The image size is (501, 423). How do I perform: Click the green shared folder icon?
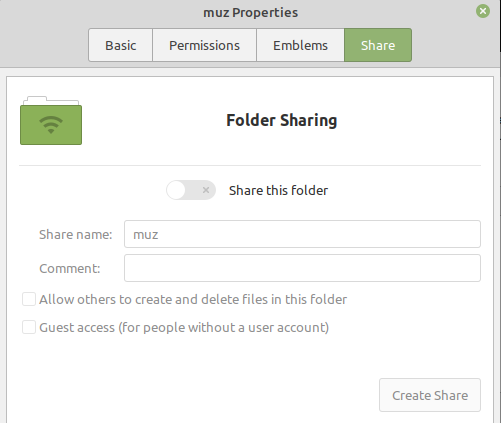[51, 121]
